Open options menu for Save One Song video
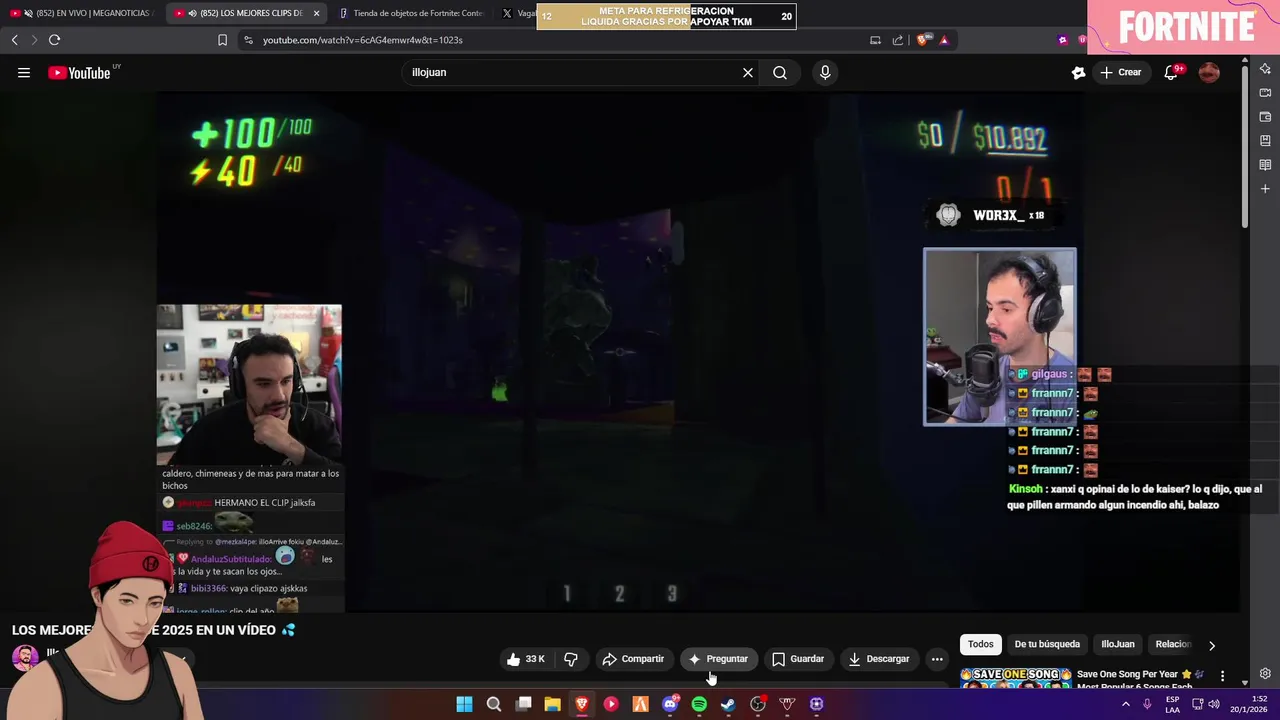 [1222, 676]
